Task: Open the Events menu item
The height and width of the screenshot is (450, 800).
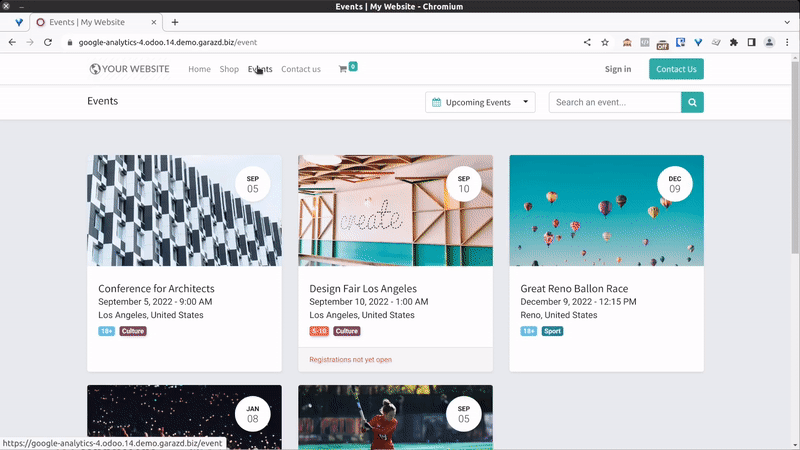Action: [260, 69]
